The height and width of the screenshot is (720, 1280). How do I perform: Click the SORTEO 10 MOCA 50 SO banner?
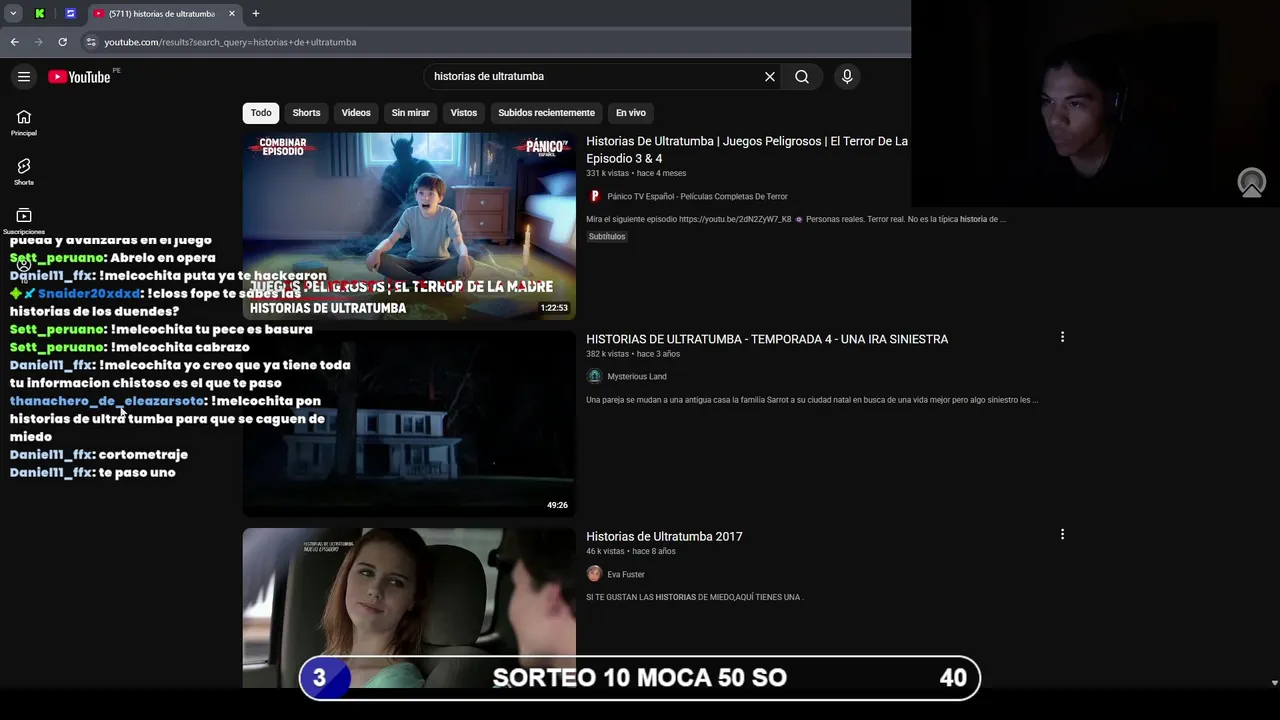(640, 678)
